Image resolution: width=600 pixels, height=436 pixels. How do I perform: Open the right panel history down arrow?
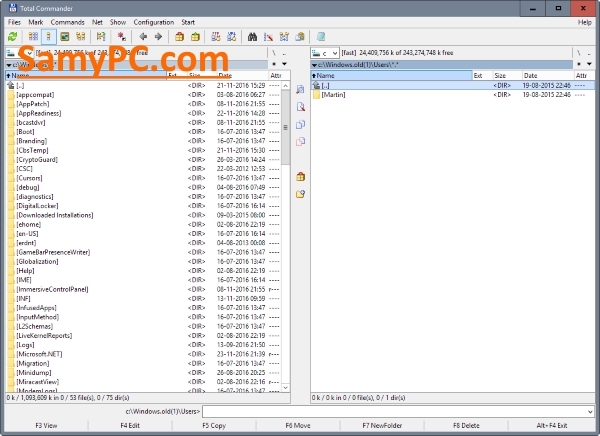tap(589, 64)
